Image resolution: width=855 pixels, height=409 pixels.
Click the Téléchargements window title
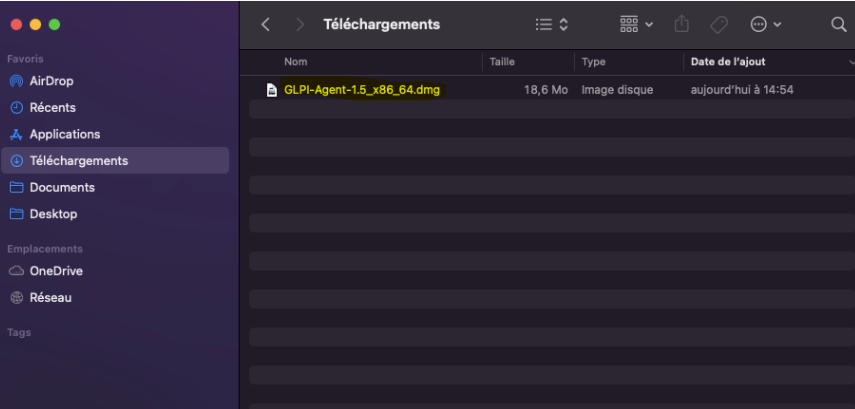(381, 25)
